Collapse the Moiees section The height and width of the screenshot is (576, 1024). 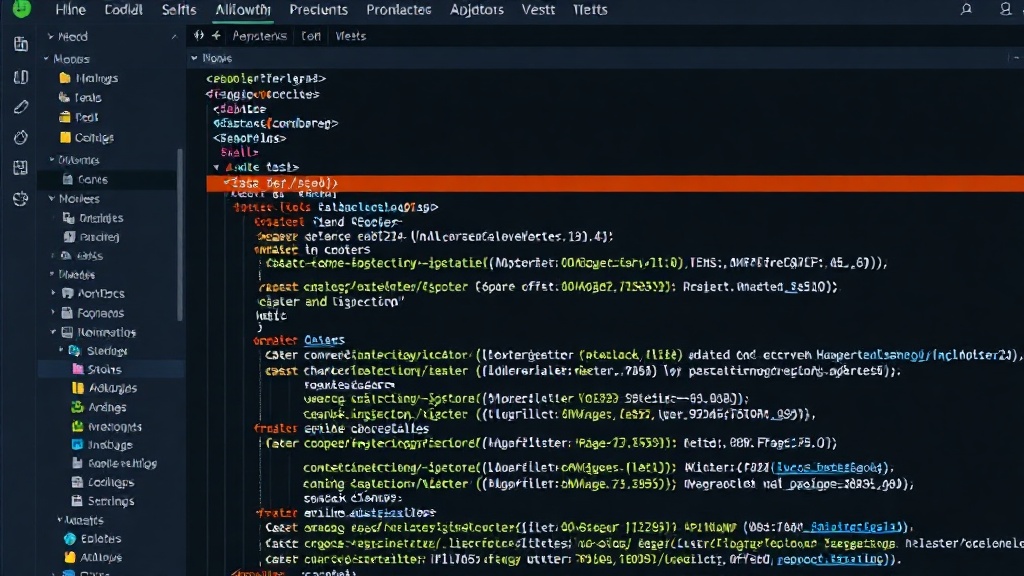[x=52, y=198]
